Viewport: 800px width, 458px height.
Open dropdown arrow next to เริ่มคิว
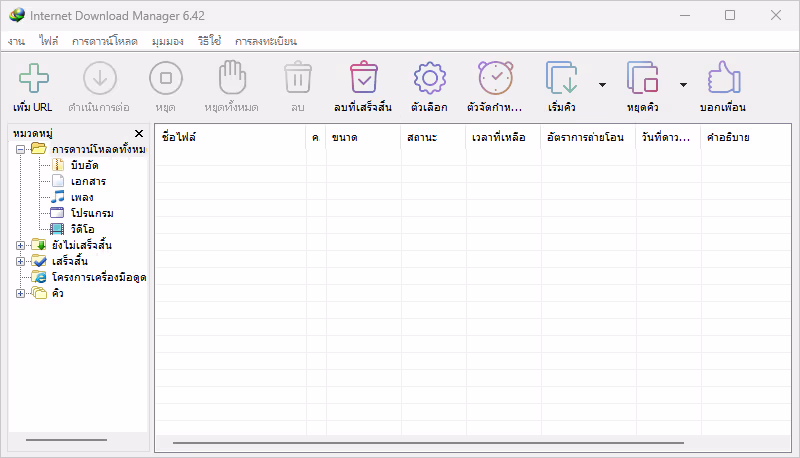602,85
